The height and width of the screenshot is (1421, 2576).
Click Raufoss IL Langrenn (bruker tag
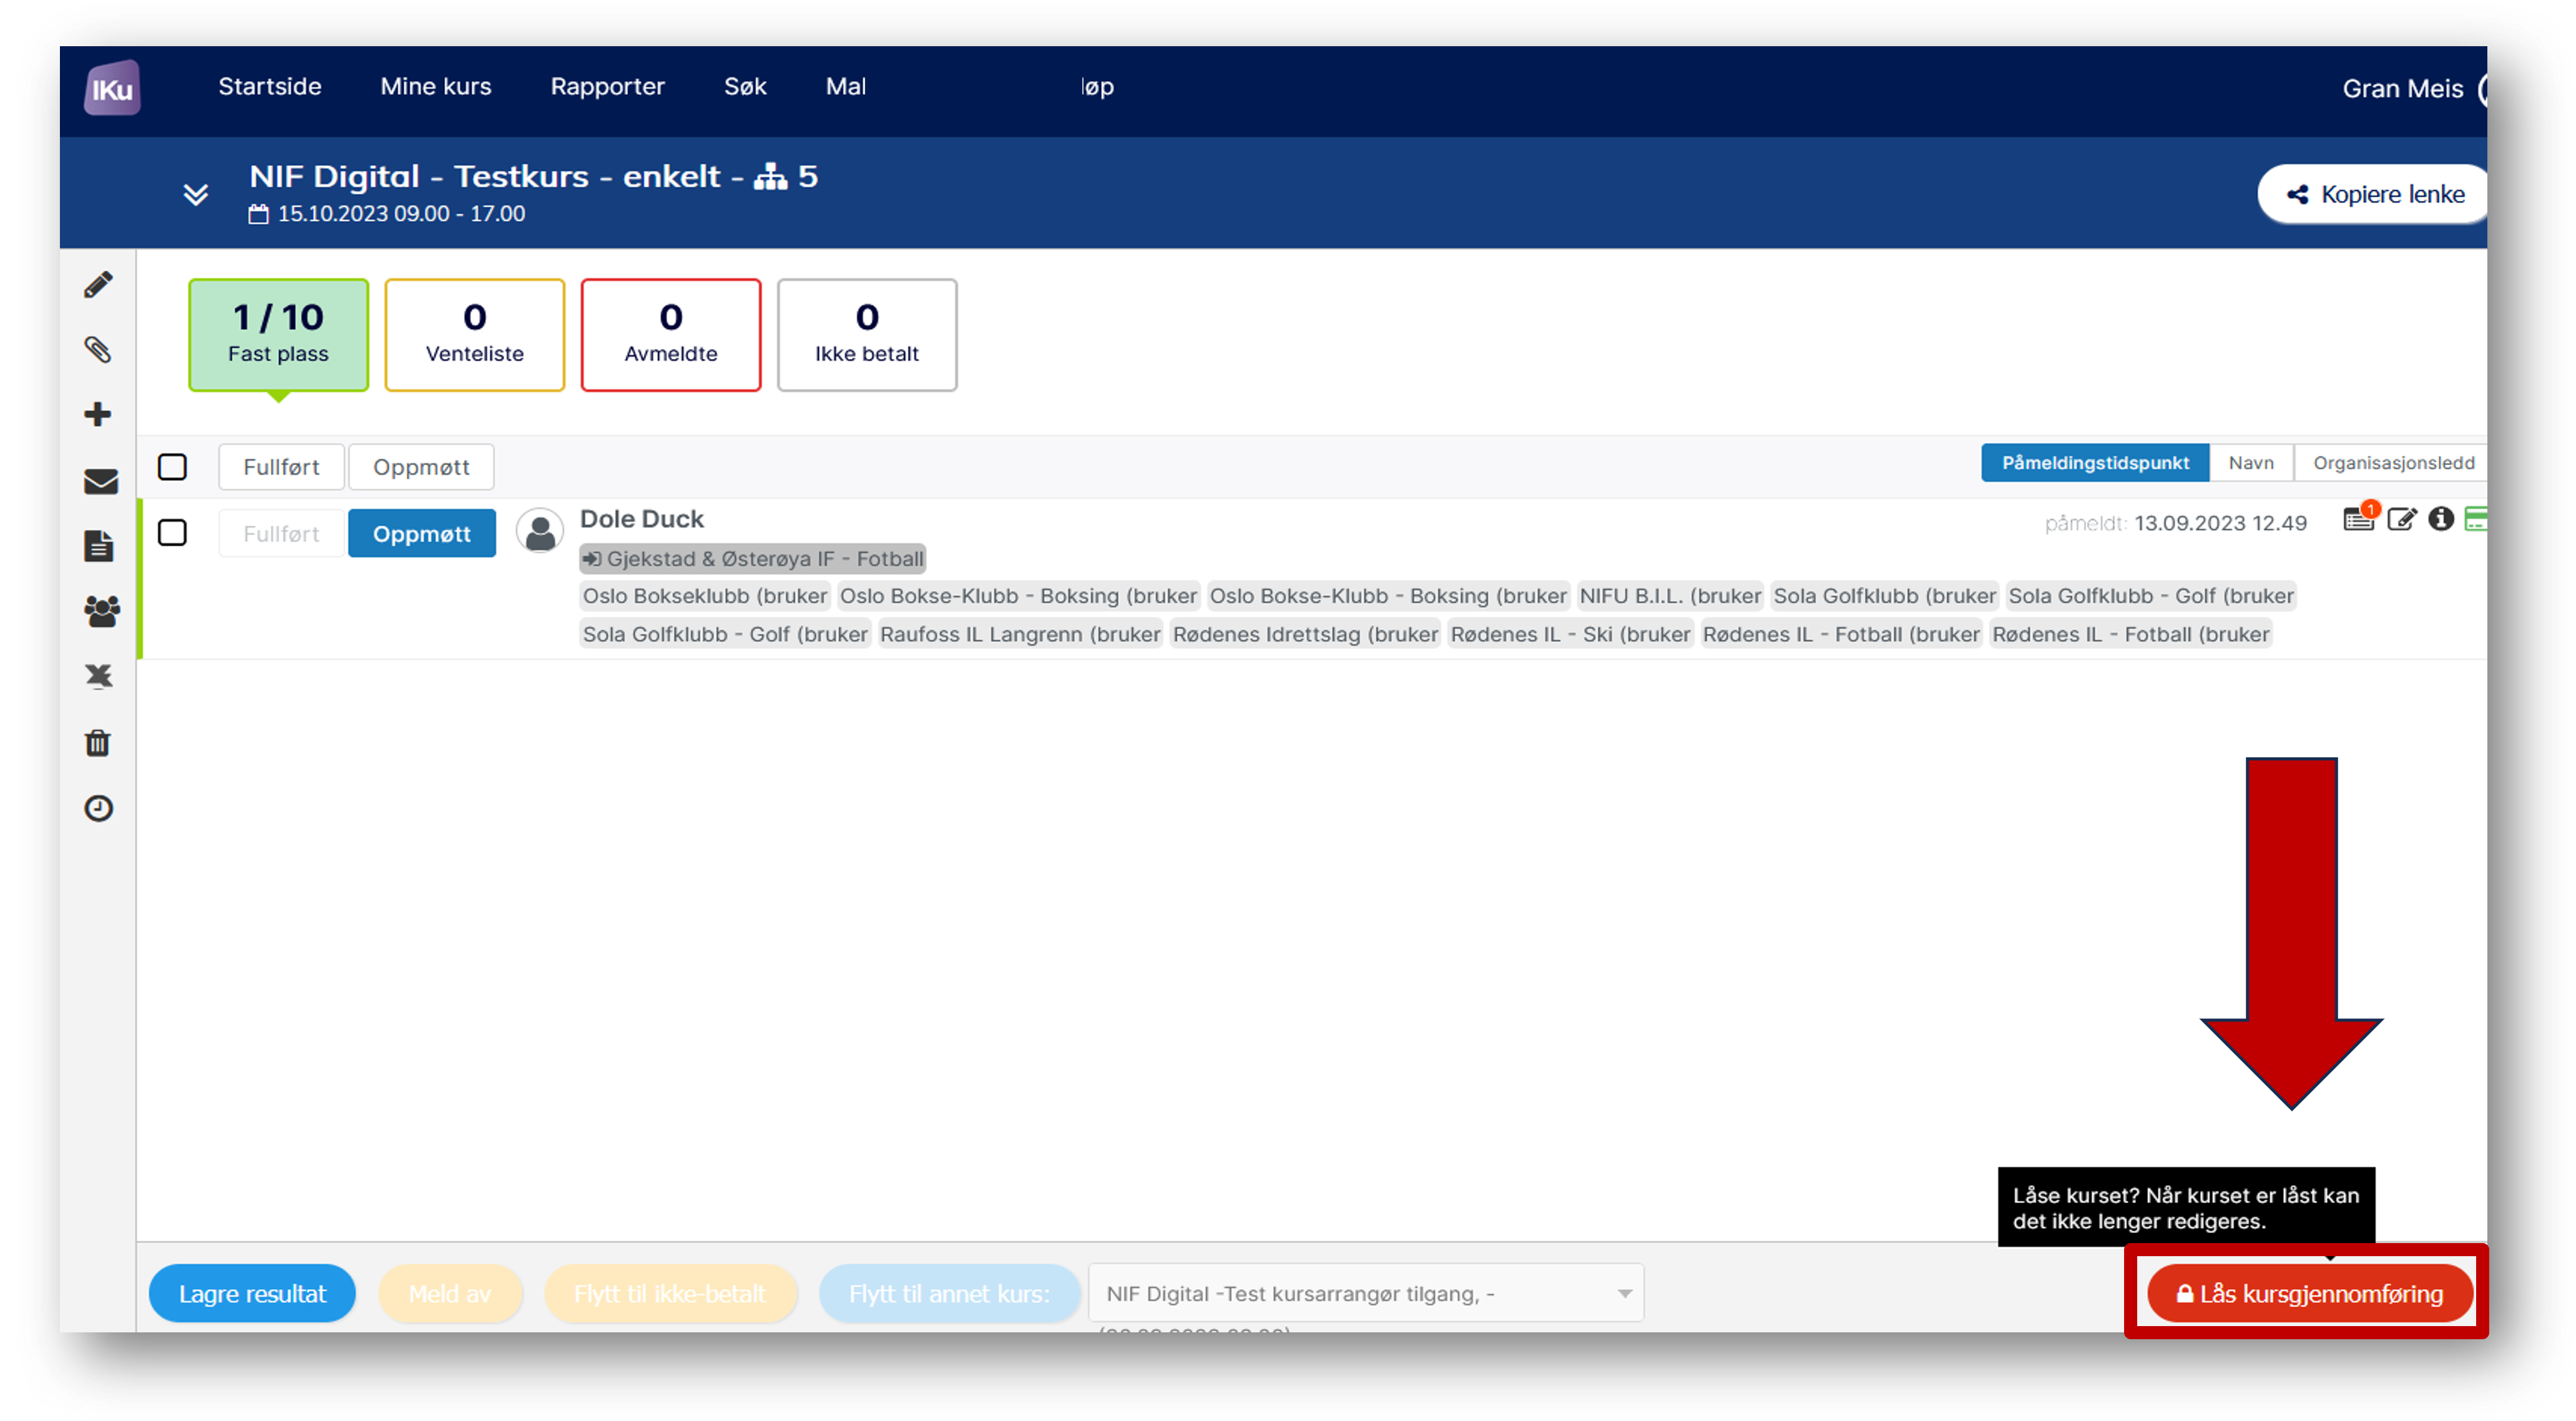coord(1020,634)
